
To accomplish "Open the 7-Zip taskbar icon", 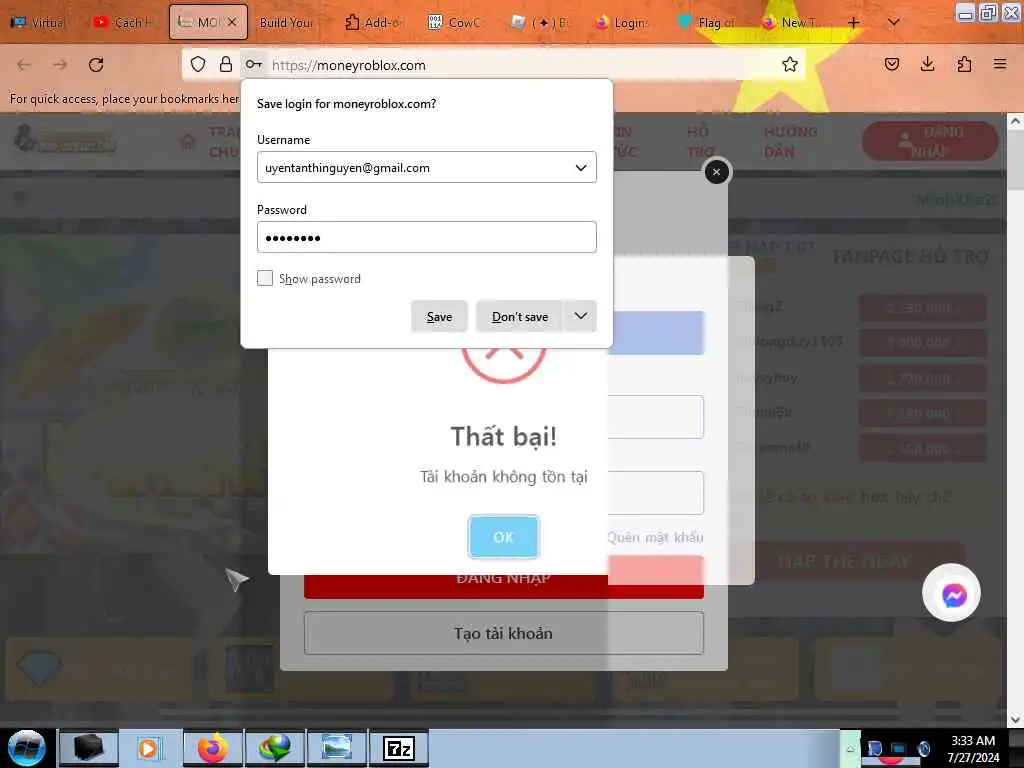I will coord(399,748).
